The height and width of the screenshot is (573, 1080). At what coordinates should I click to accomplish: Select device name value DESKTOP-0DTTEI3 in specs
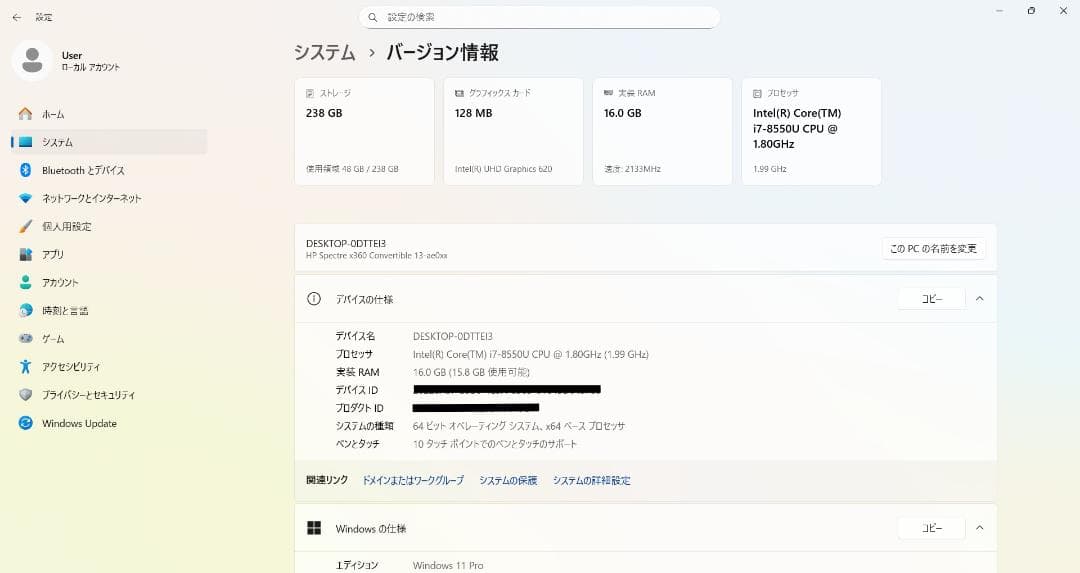click(453, 336)
